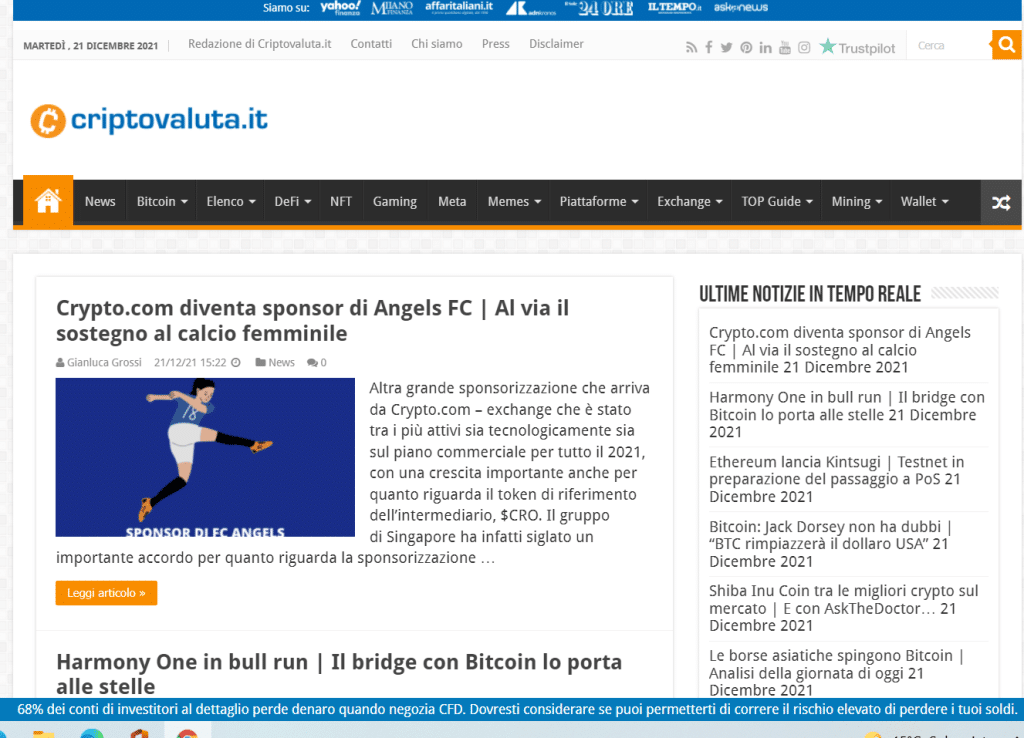The width and height of the screenshot is (1024, 738).
Task: Click the random article shuffle icon
Action: [x=1000, y=201]
